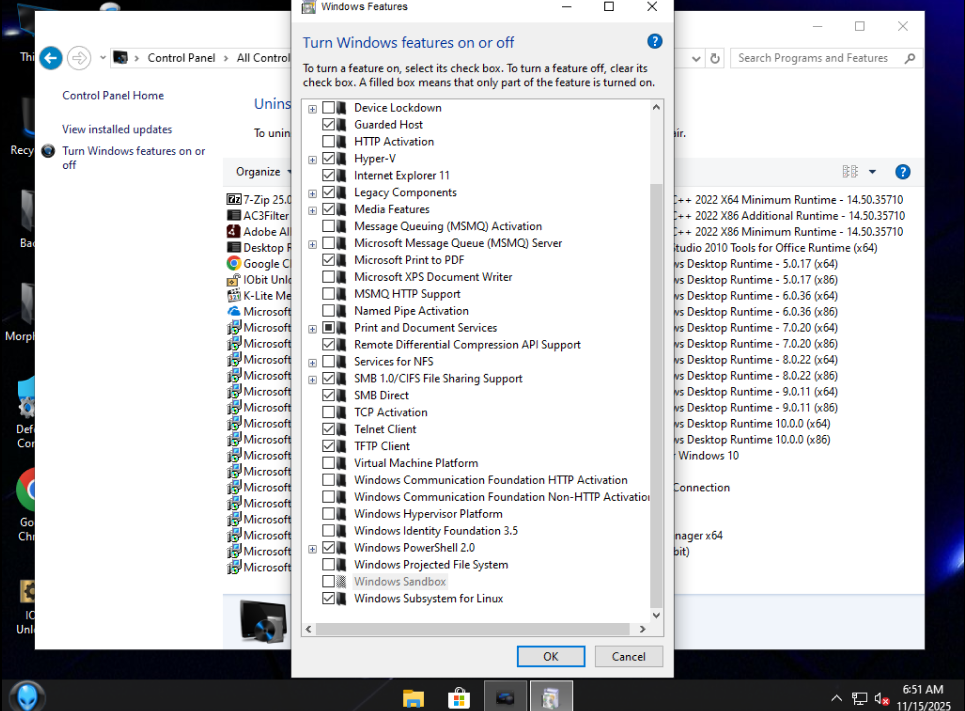Enable the Virtual Machine Platform checkbox

click(329, 463)
